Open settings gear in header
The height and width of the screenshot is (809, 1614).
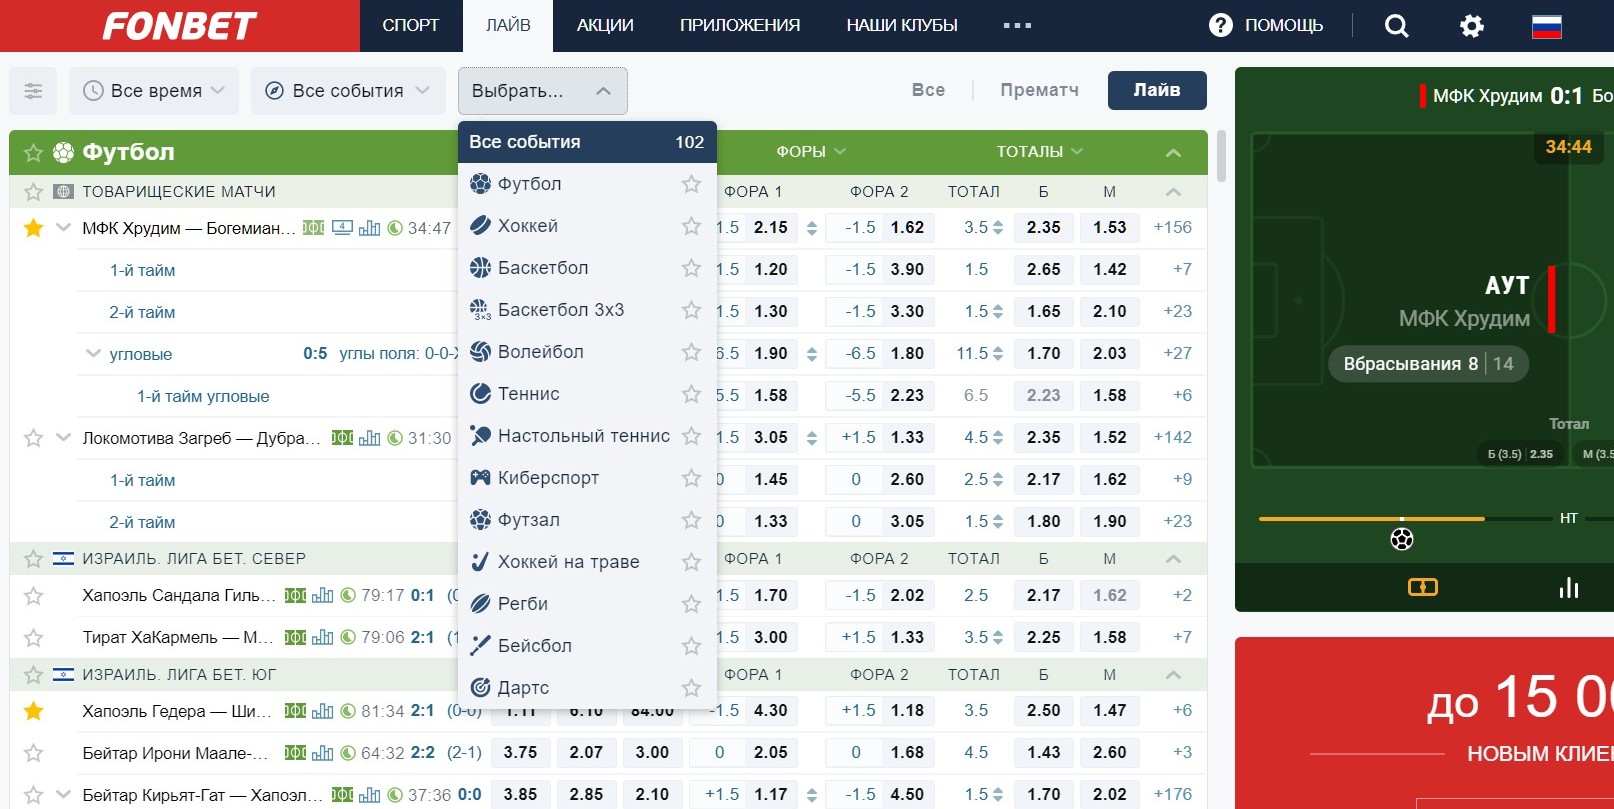tap(1472, 26)
